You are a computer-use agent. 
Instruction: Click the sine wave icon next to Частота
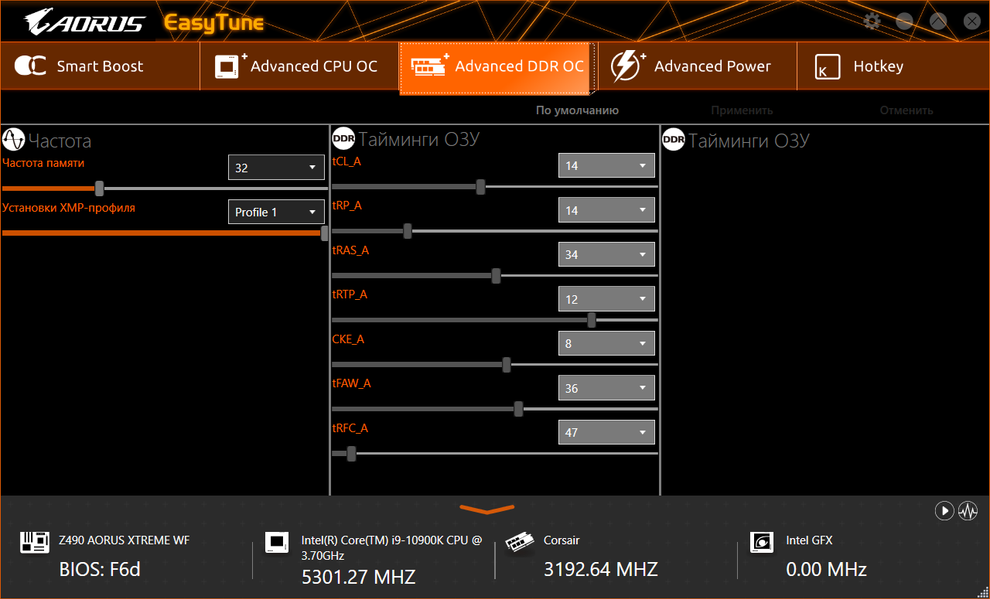click(x=13, y=139)
